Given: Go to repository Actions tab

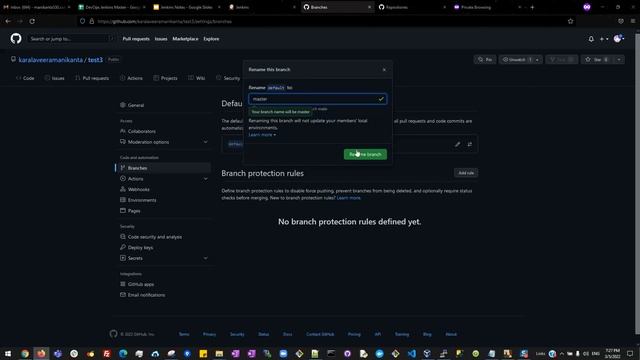Looking at the screenshot, I should tap(131, 78).
